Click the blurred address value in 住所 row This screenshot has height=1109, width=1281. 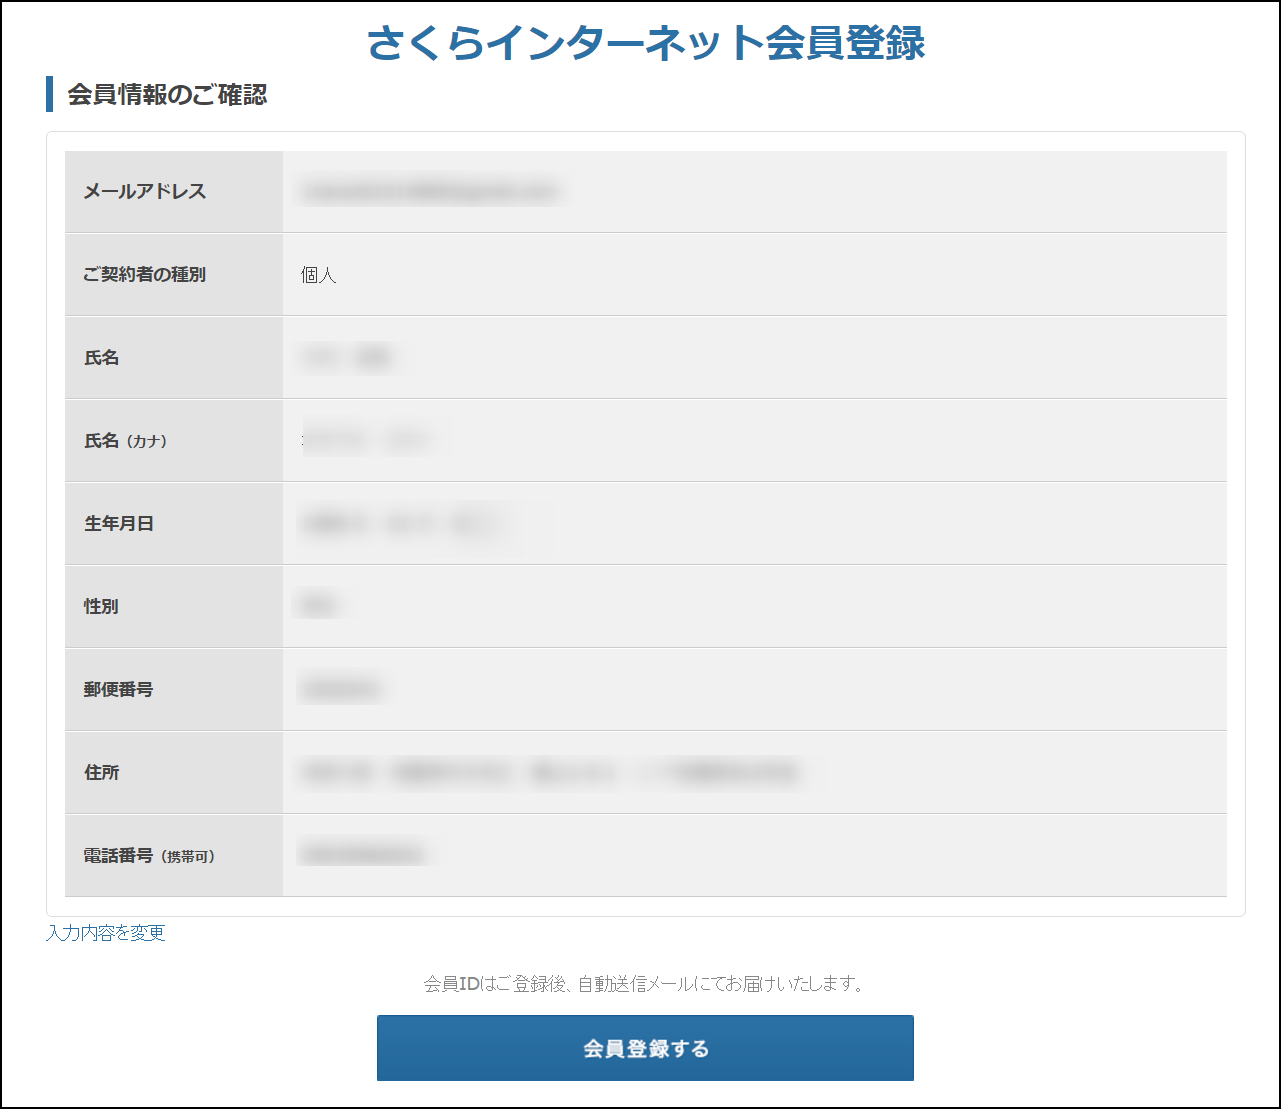click(x=549, y=772)
